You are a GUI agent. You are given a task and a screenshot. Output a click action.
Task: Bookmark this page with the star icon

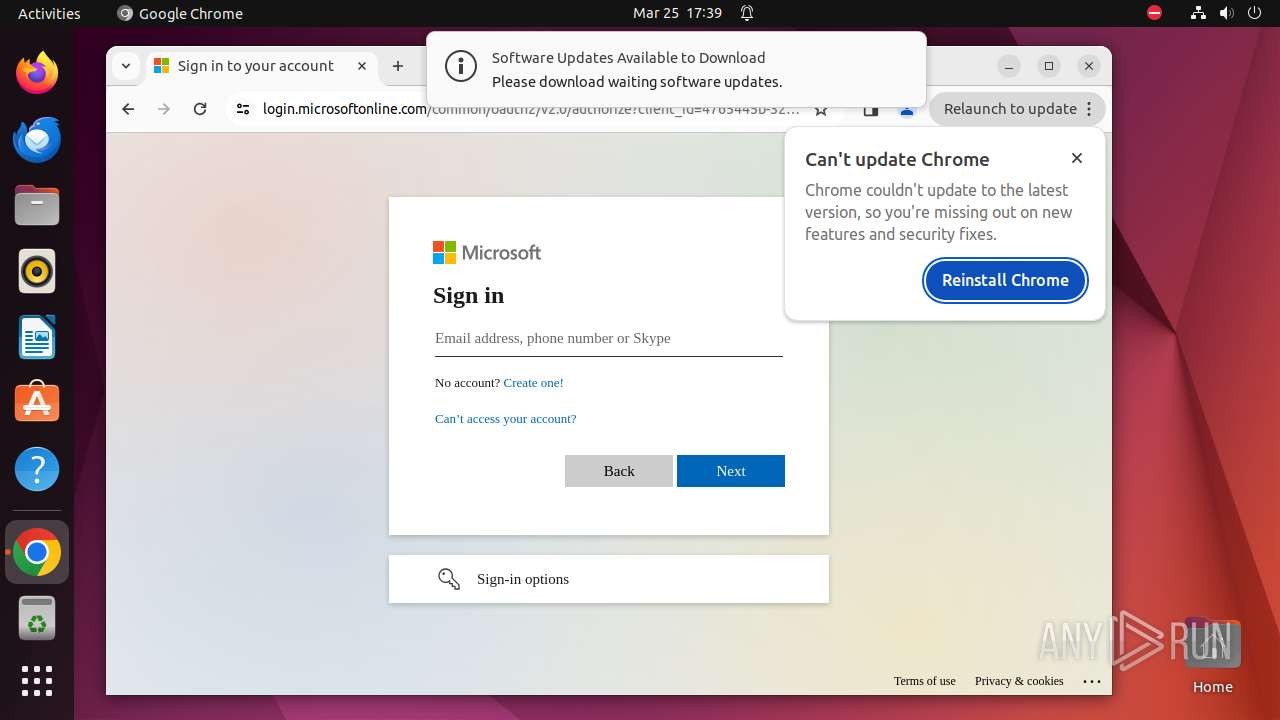[821, 109]
